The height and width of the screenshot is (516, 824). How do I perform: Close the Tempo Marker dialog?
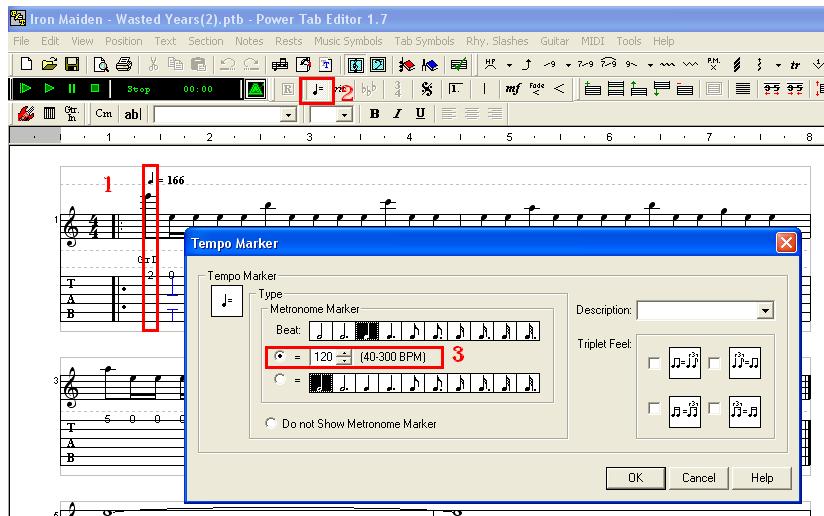(786, 243)
